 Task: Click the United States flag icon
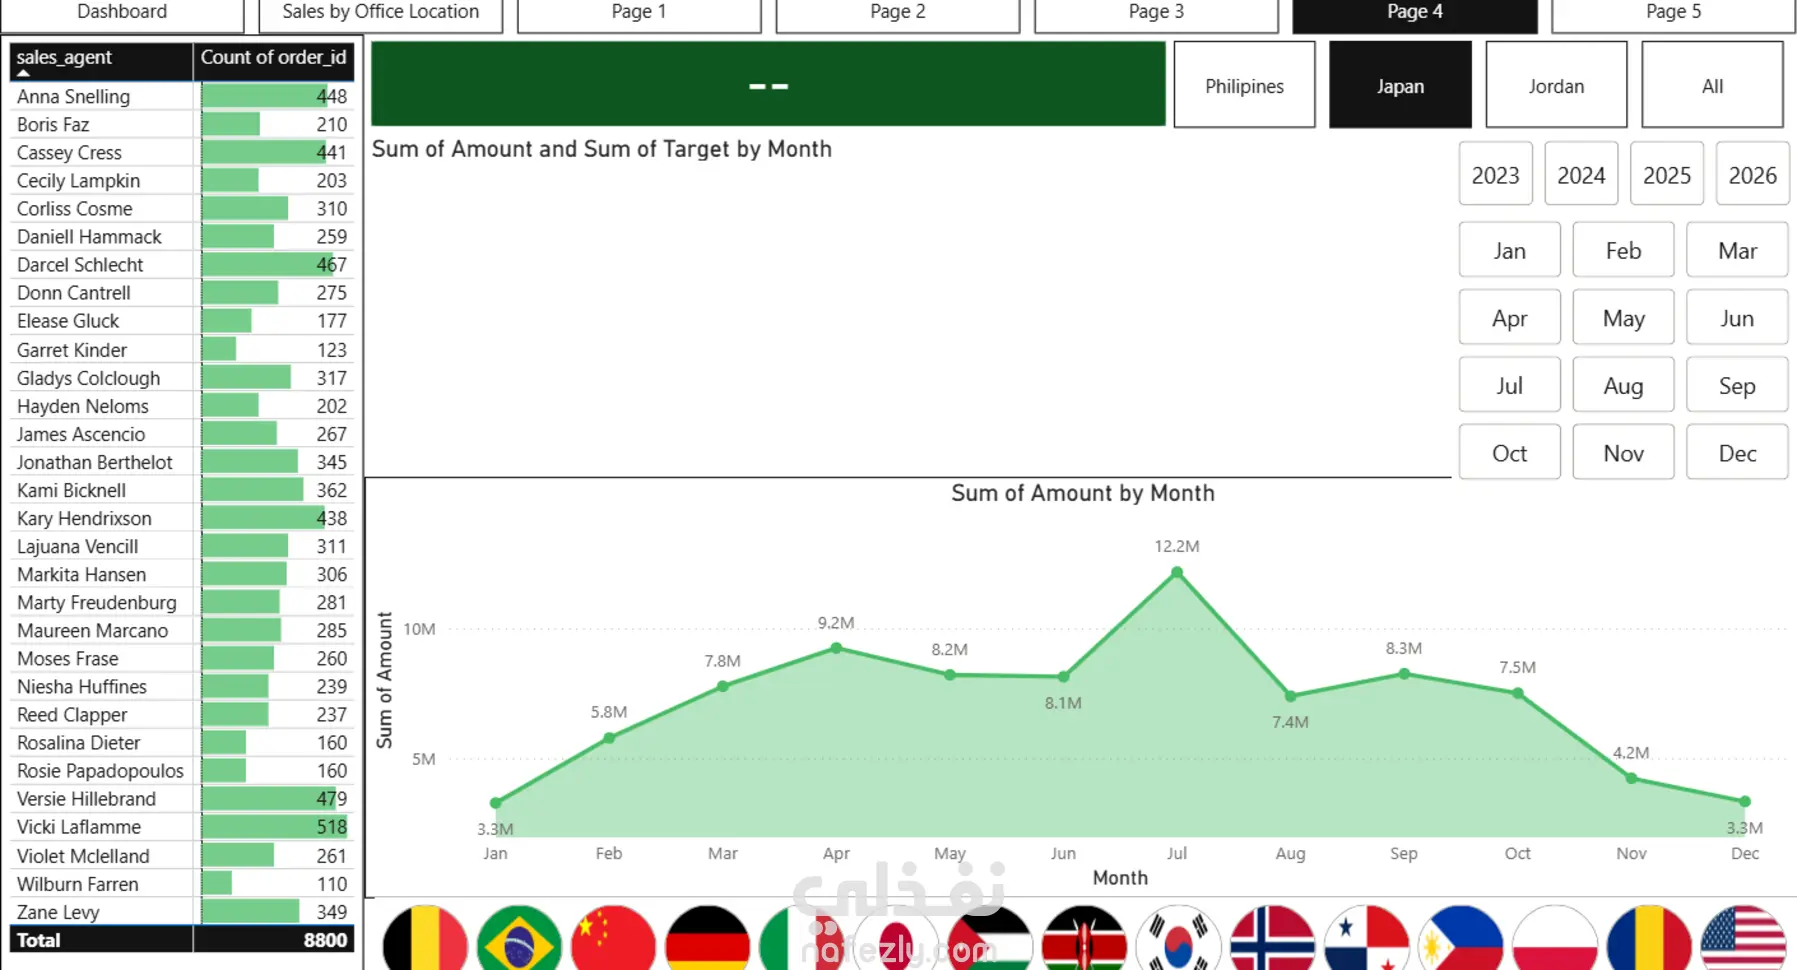1743,938
